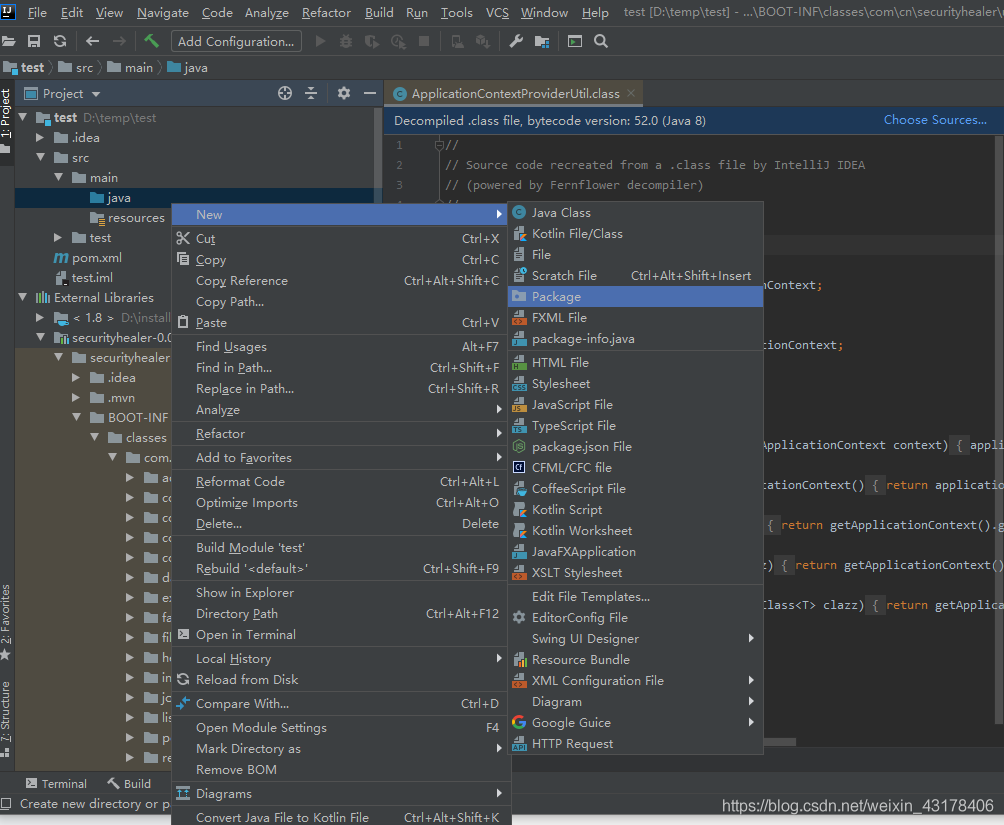Click Cut in the context menu
Viewport: 1004px width, 825px height.
339,238
